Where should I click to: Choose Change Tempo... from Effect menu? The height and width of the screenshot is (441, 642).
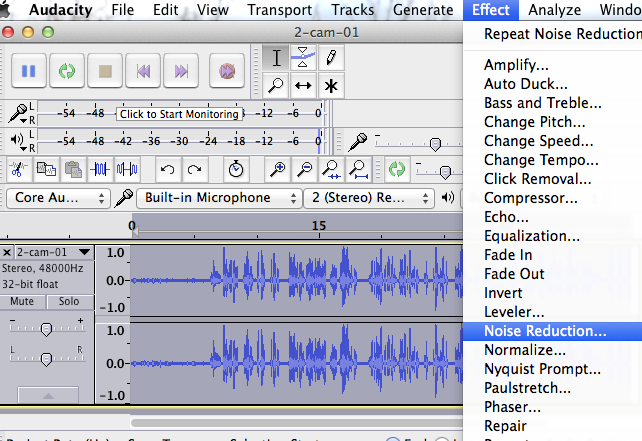(x=552, y=160)
